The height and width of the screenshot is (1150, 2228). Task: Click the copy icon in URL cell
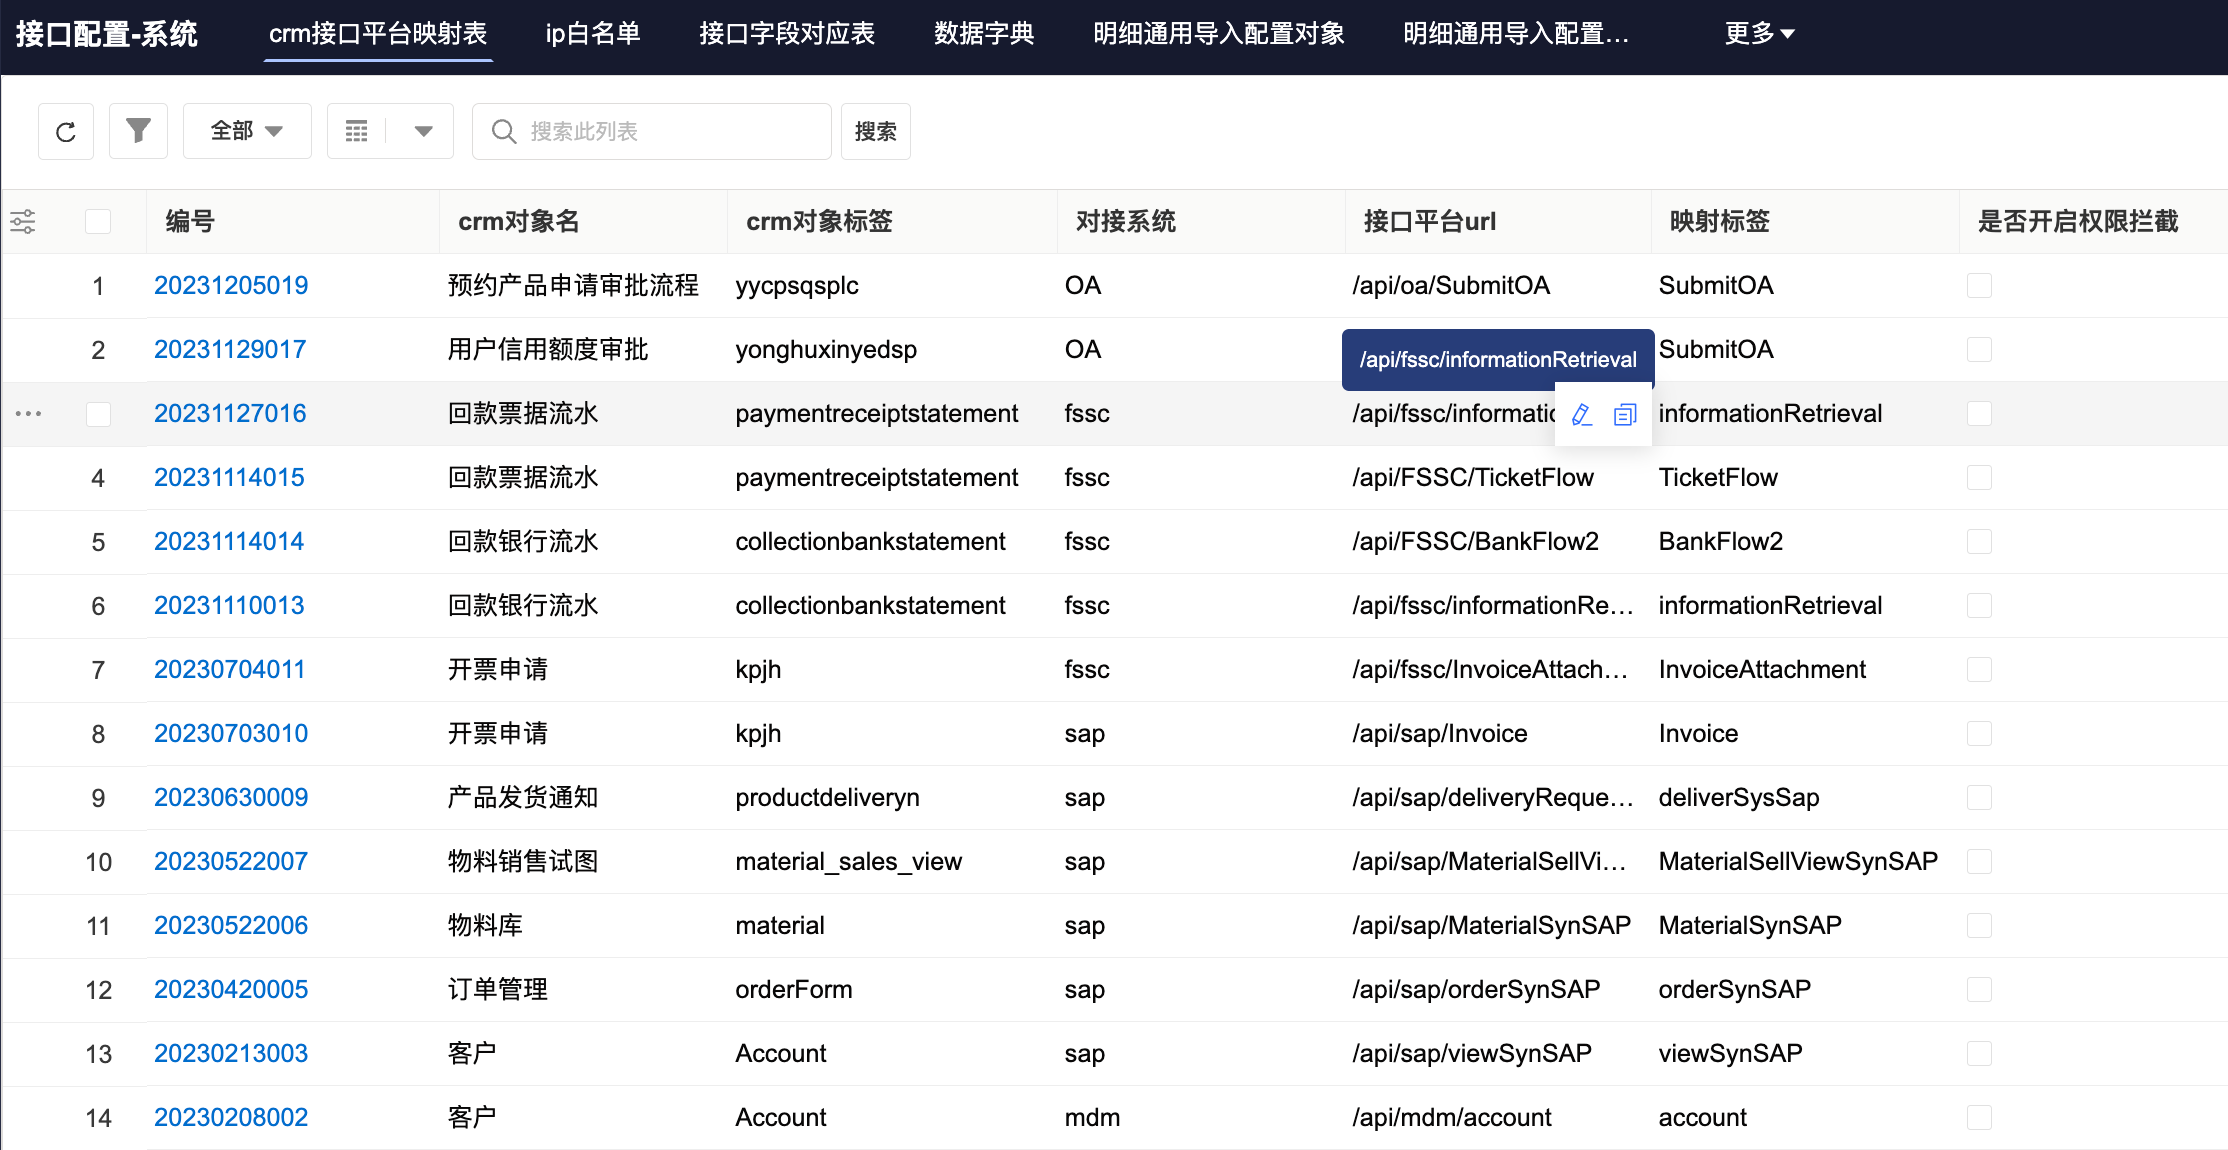[x=1625, y=414]
